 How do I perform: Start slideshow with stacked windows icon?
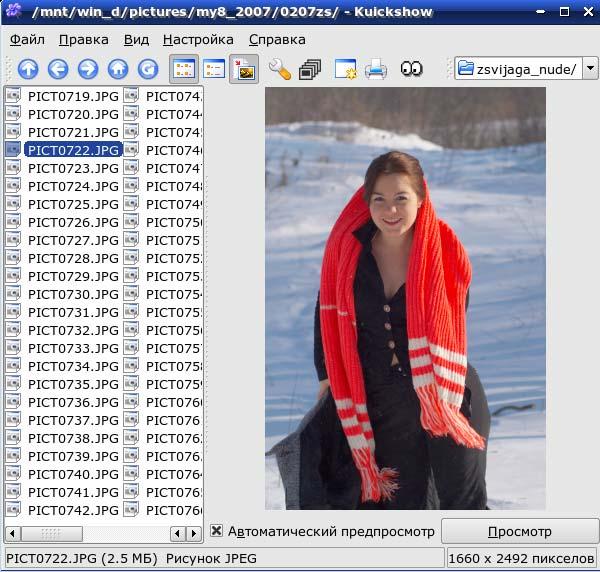pos(310,69)
